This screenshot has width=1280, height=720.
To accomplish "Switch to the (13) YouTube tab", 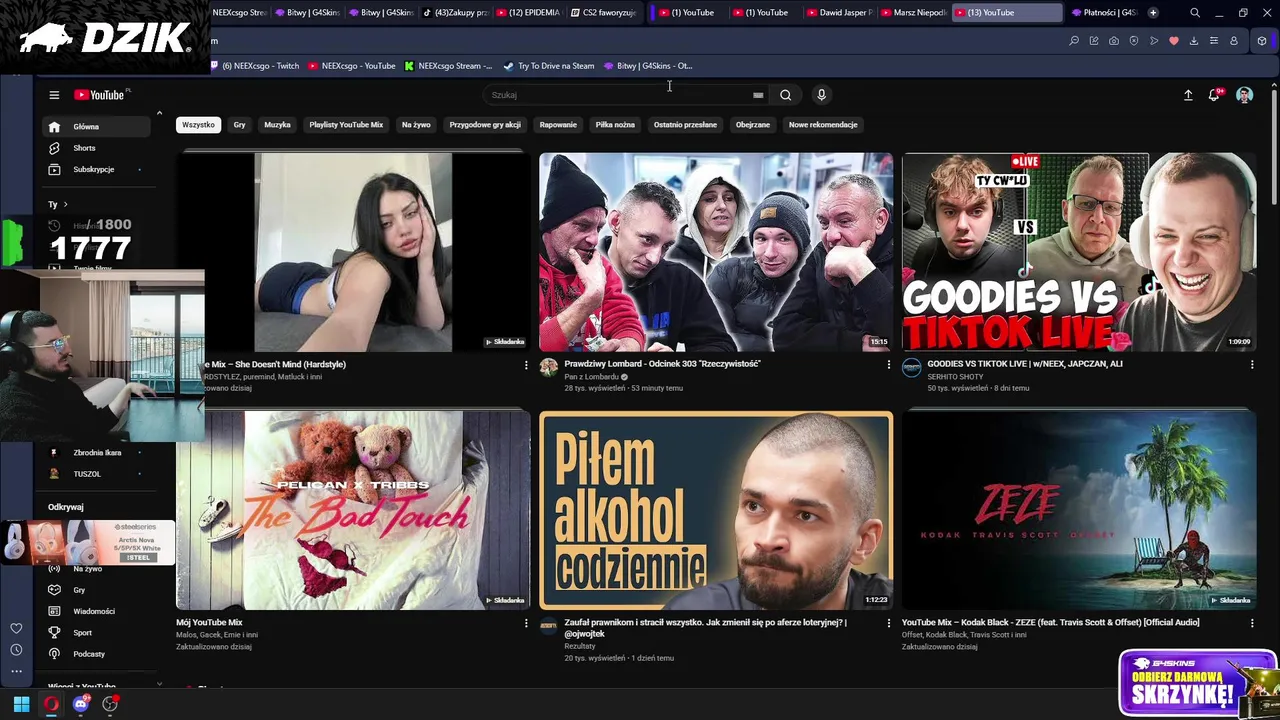I will tap(1007, 13).
